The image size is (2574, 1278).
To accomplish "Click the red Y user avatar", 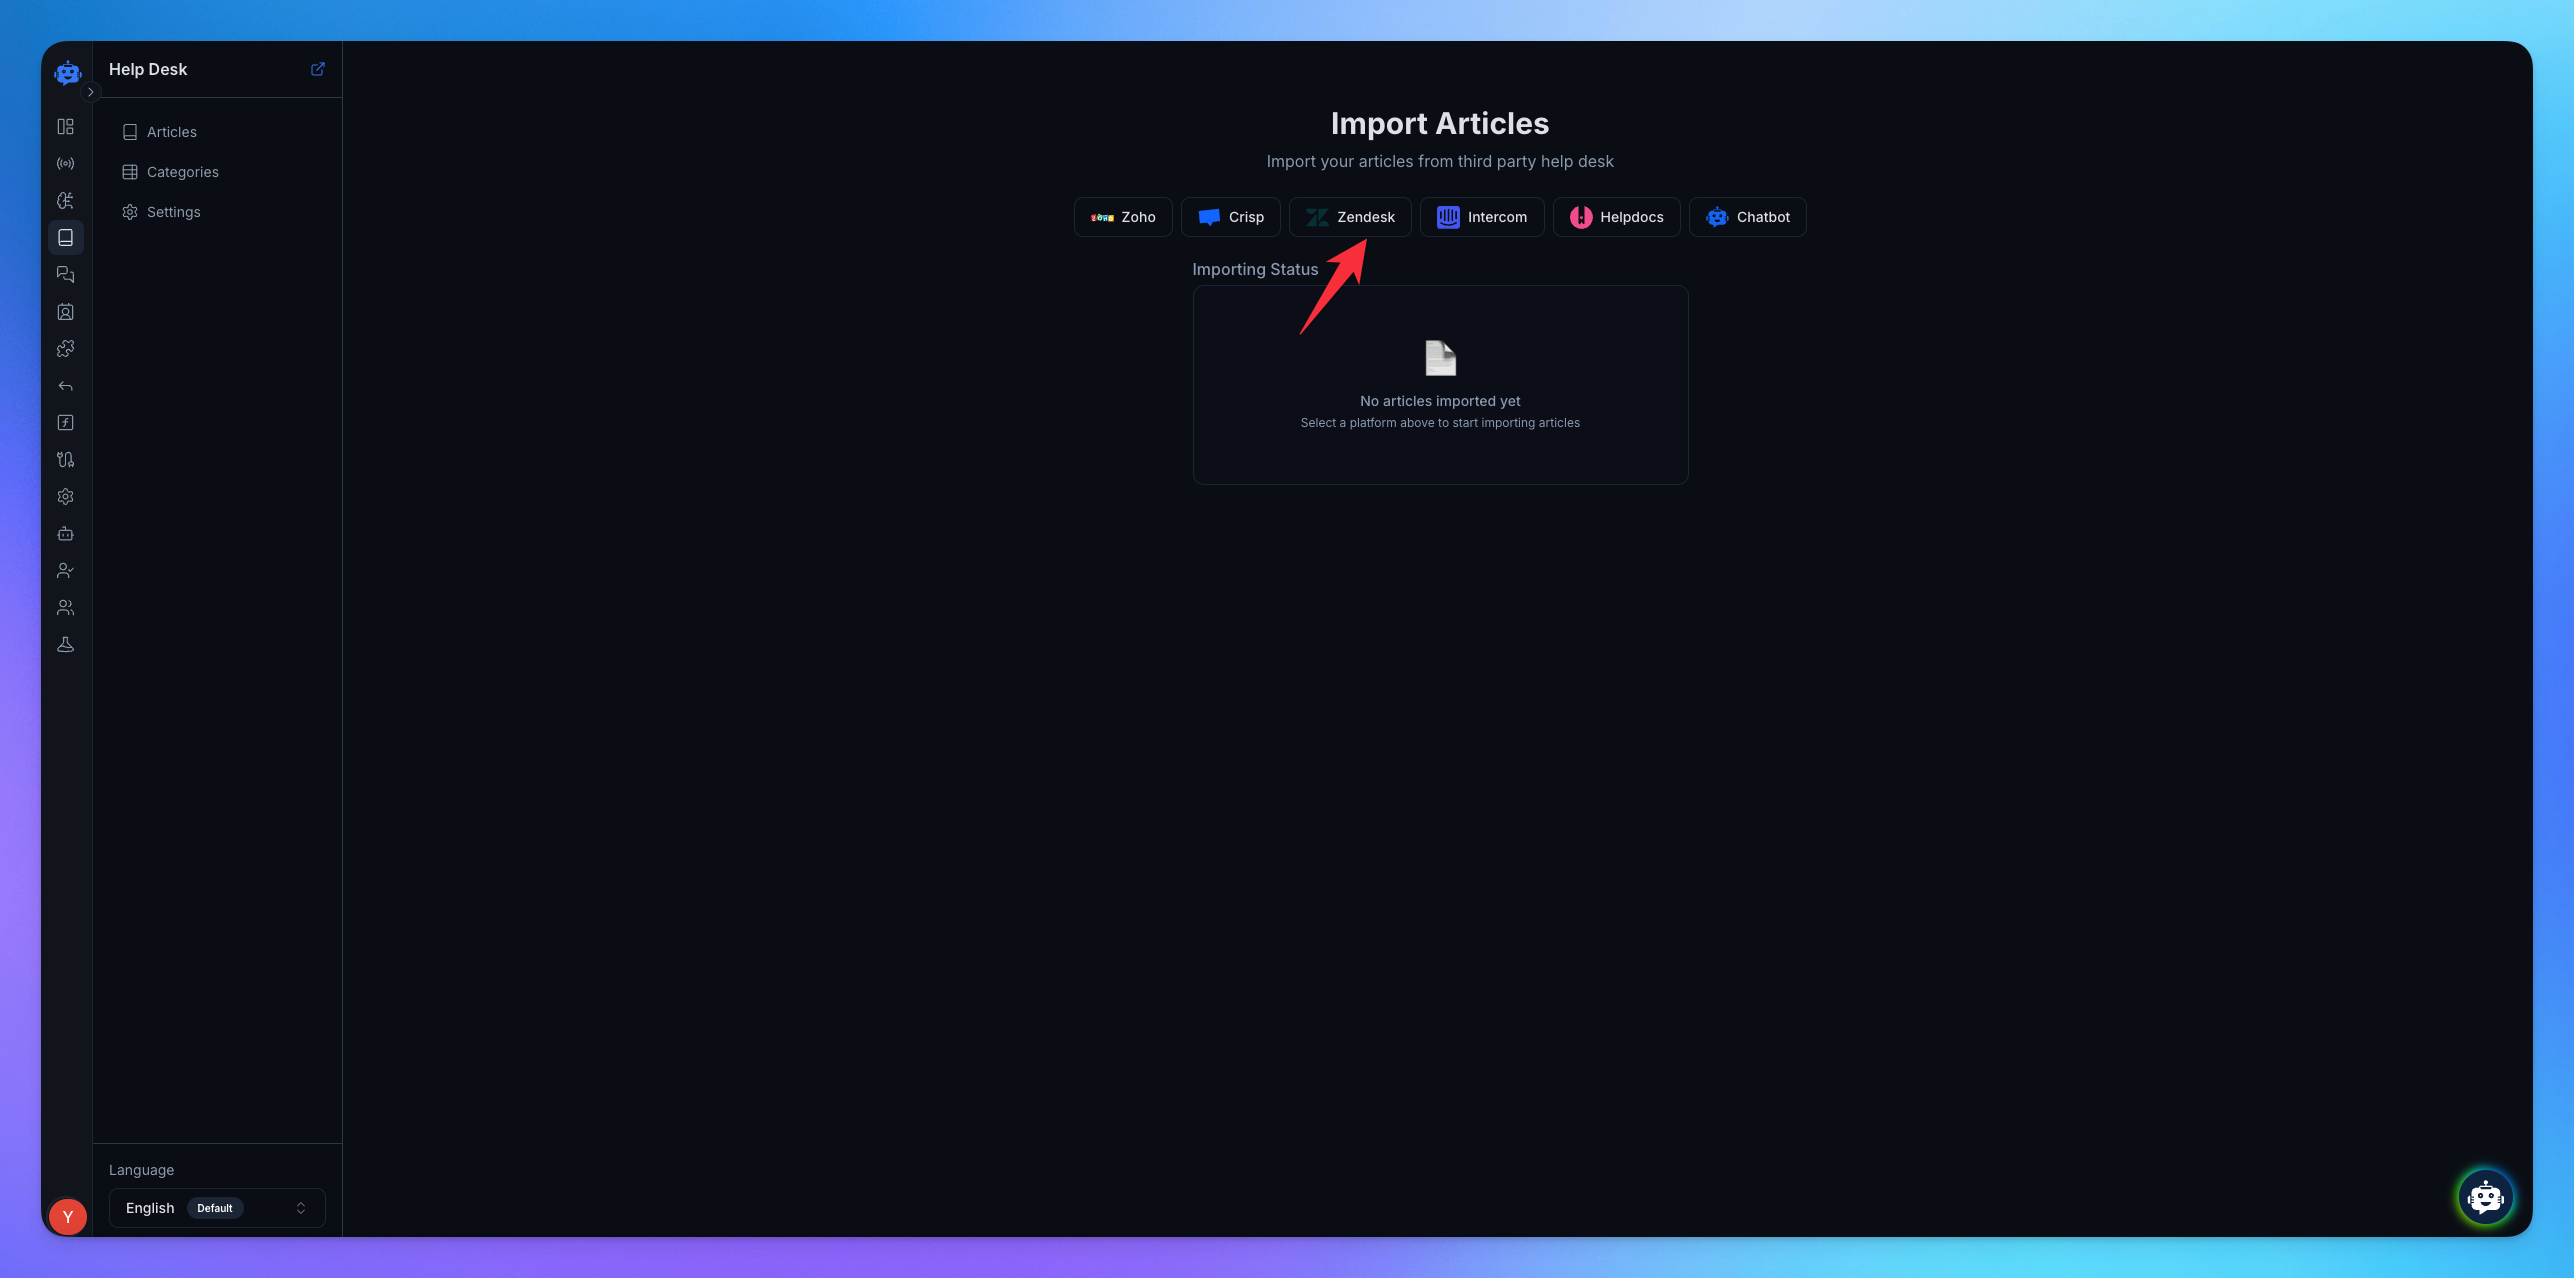I will 68,1217.
